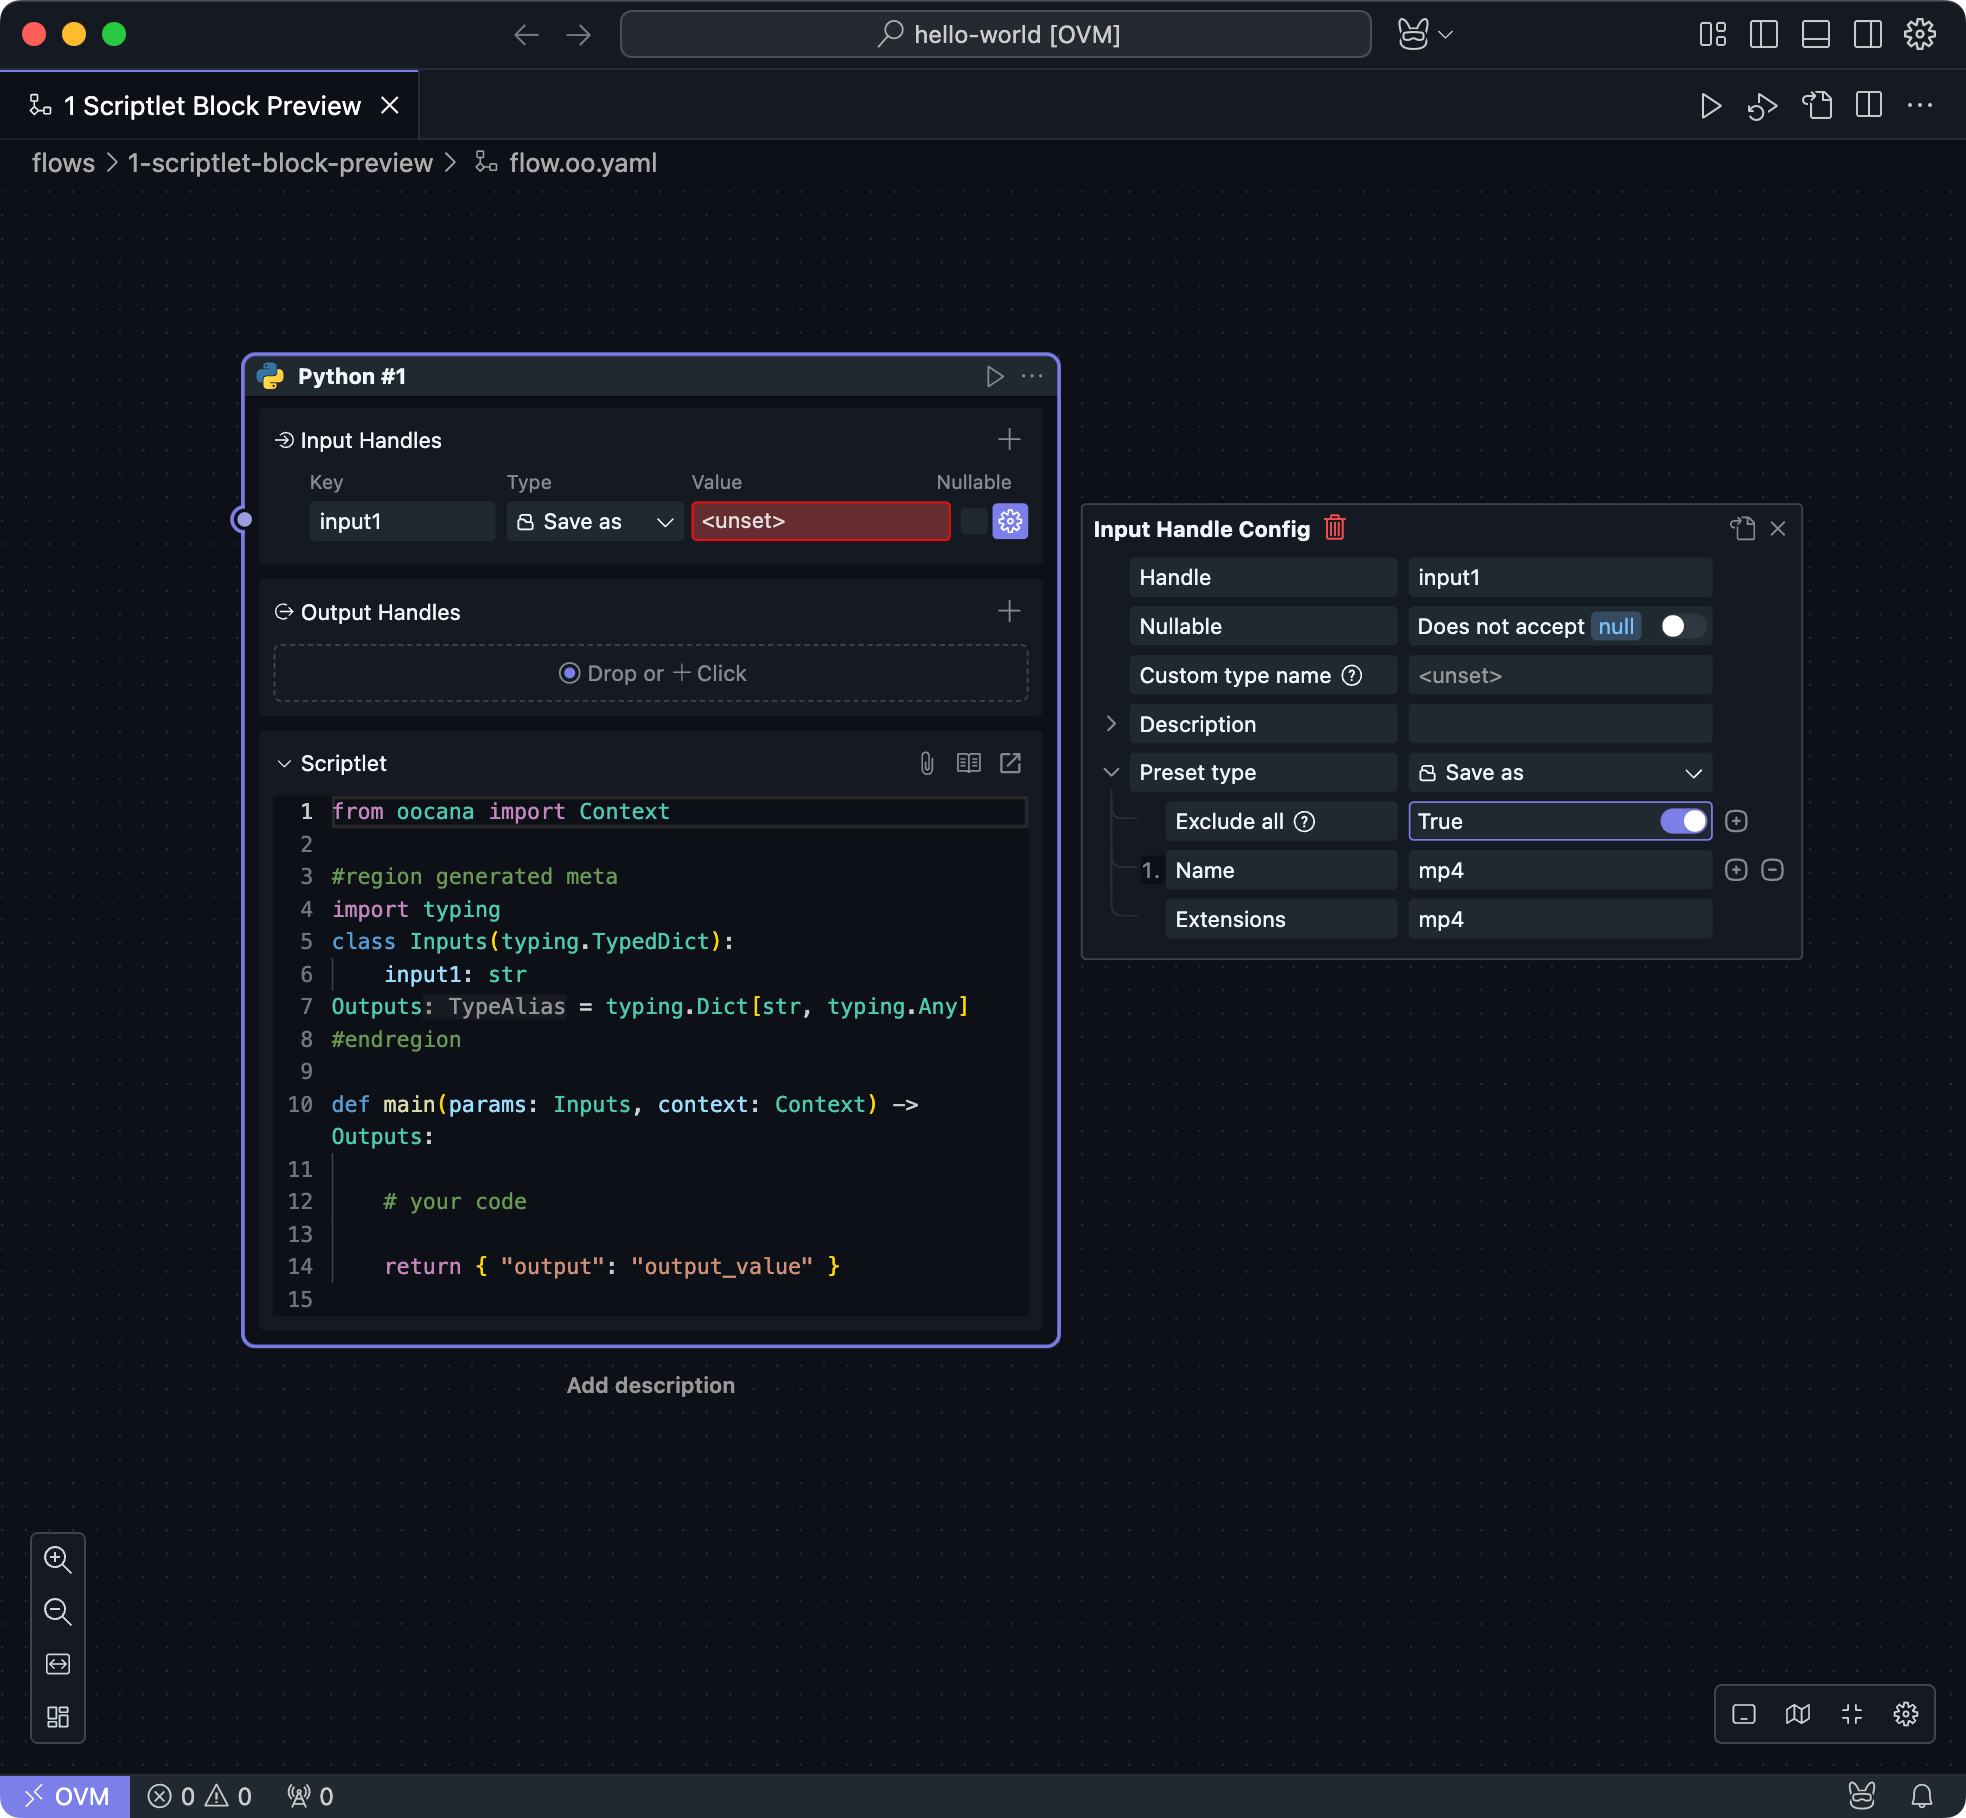The width and height of the screenshot is (1966, 1818).
Task: Open Scriptlet in external editor icon
Action: pos(1011,763)
